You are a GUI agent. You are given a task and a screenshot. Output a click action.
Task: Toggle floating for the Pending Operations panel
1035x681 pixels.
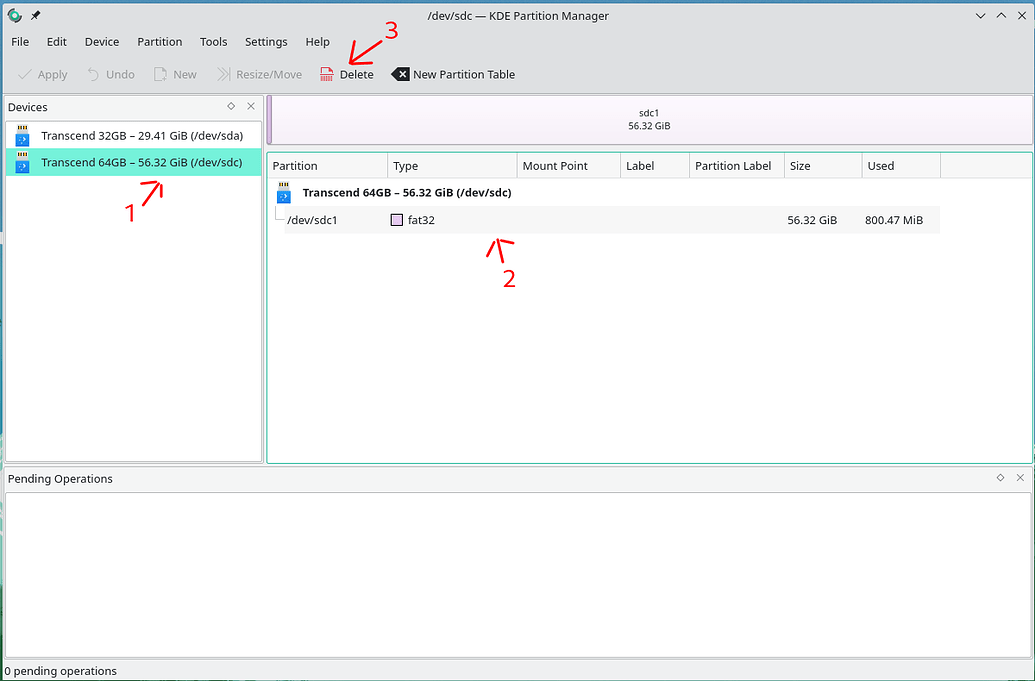(x=1000, y=478)
